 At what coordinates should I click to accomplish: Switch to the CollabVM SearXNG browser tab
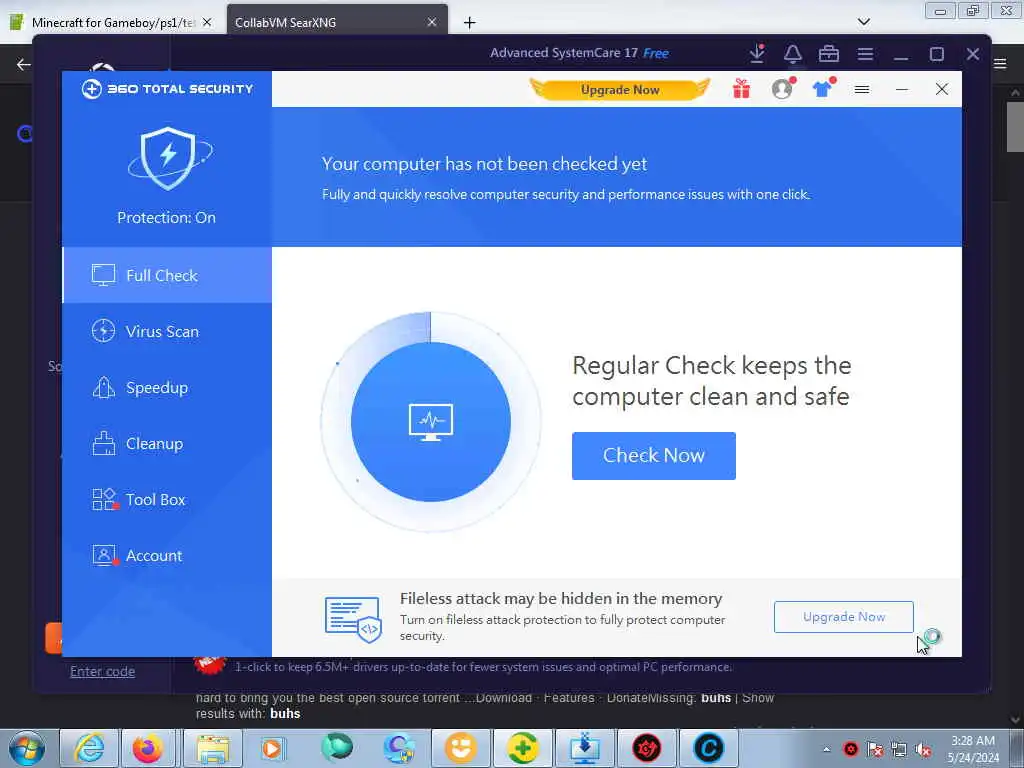tap(285, 22)
